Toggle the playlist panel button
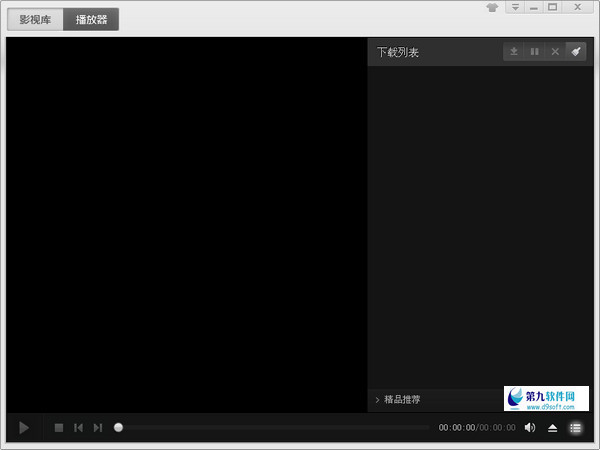 (576, 428)
